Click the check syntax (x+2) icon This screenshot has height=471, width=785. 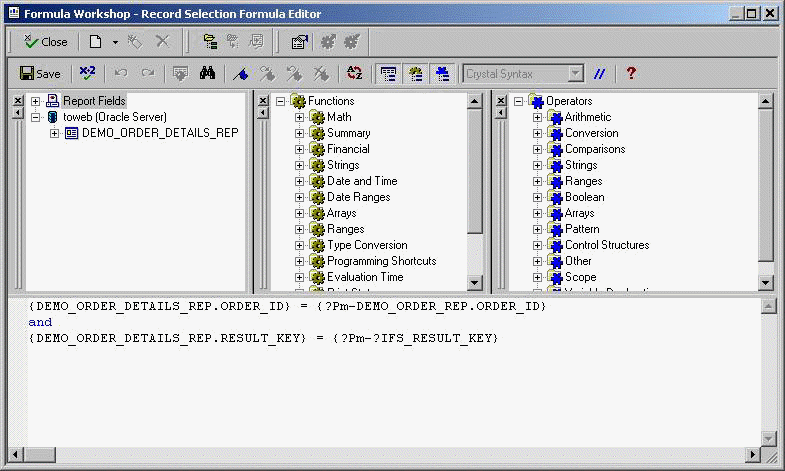tap(87, 73)
